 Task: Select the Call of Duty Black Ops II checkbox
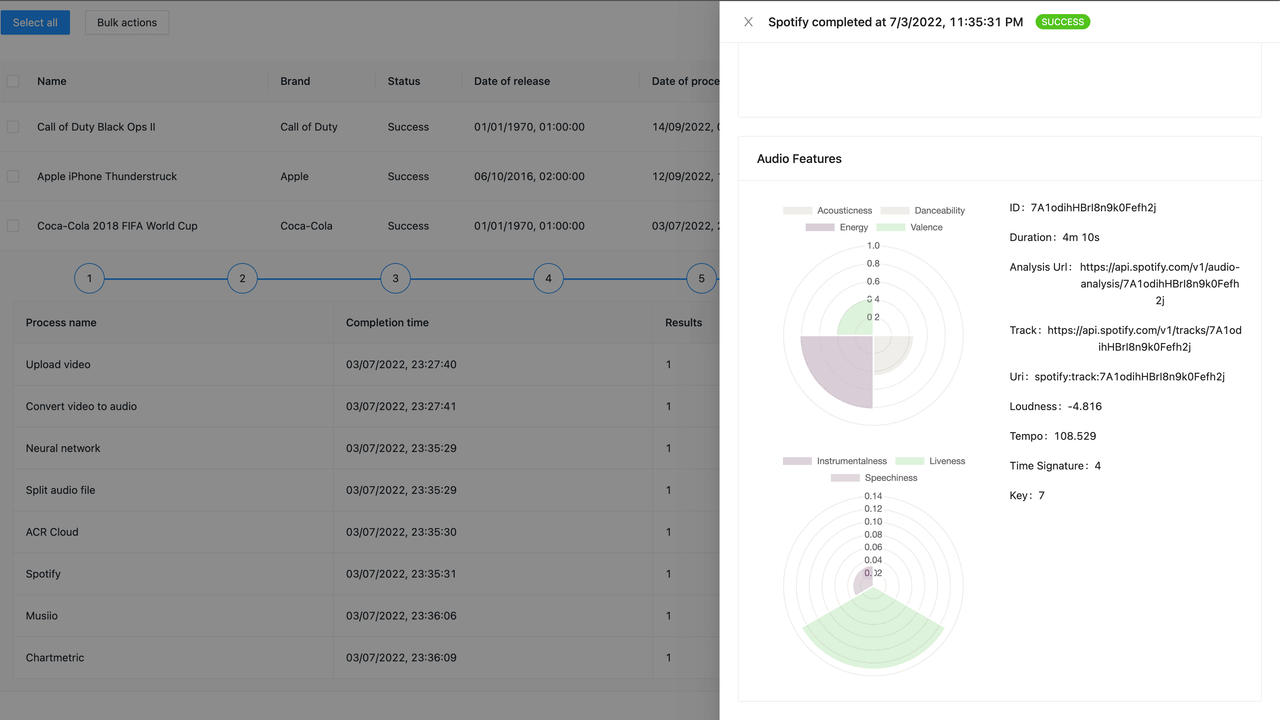13,127
